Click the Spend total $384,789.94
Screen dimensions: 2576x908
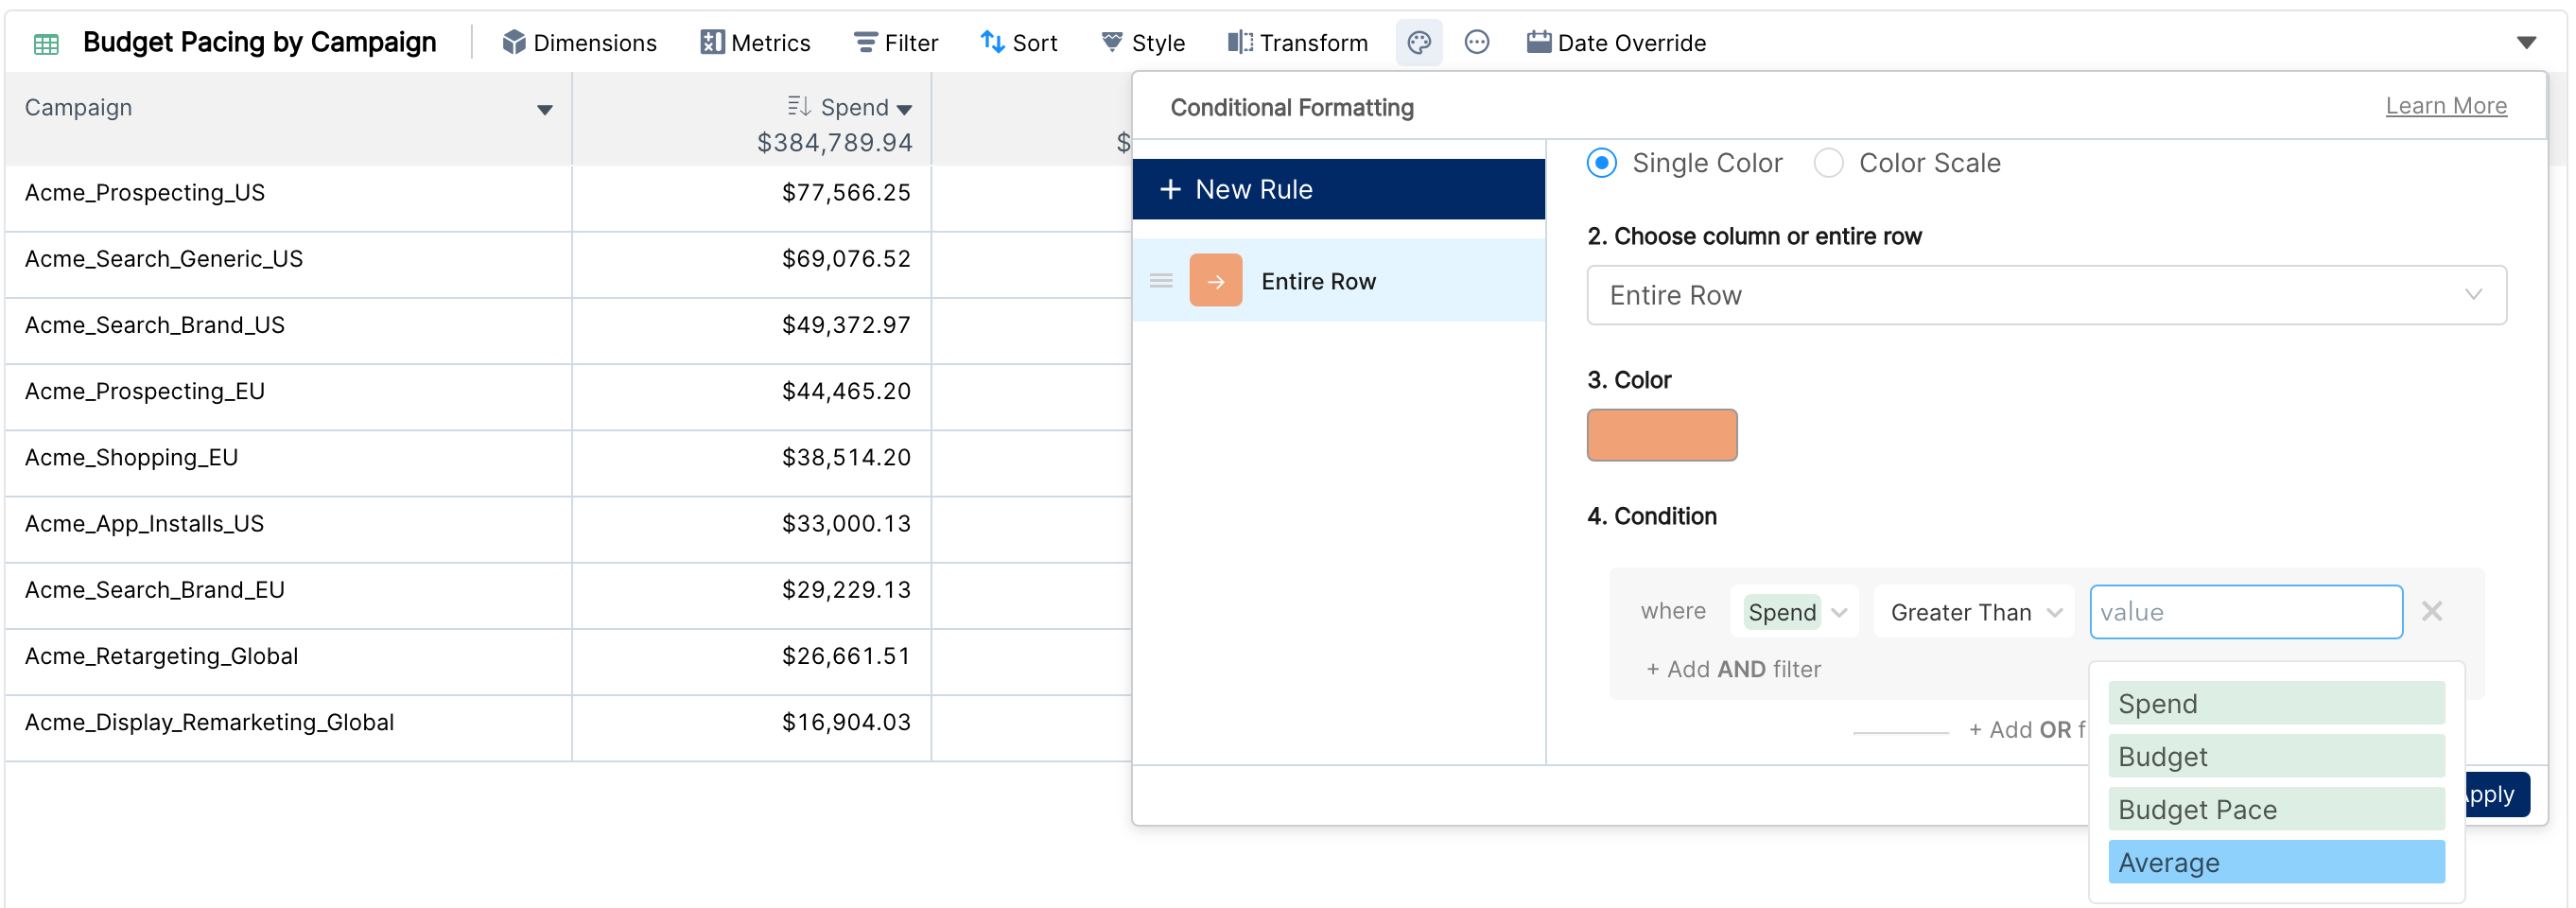(834, 143)
